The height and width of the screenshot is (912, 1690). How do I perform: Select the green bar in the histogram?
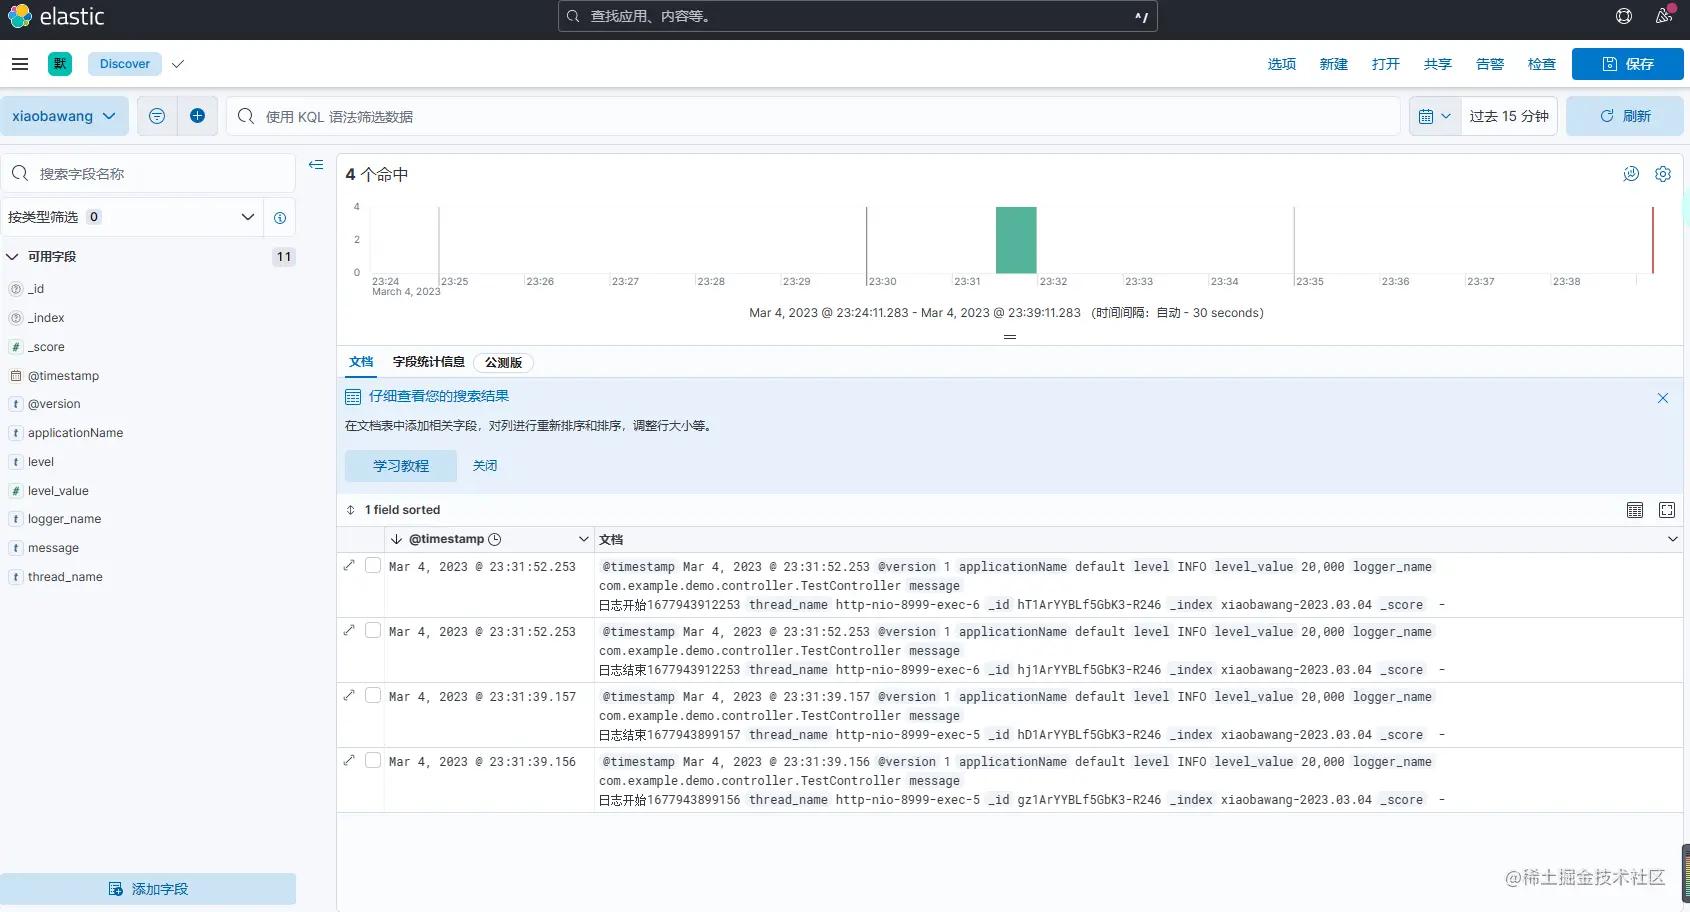[x=1016, y=240]
